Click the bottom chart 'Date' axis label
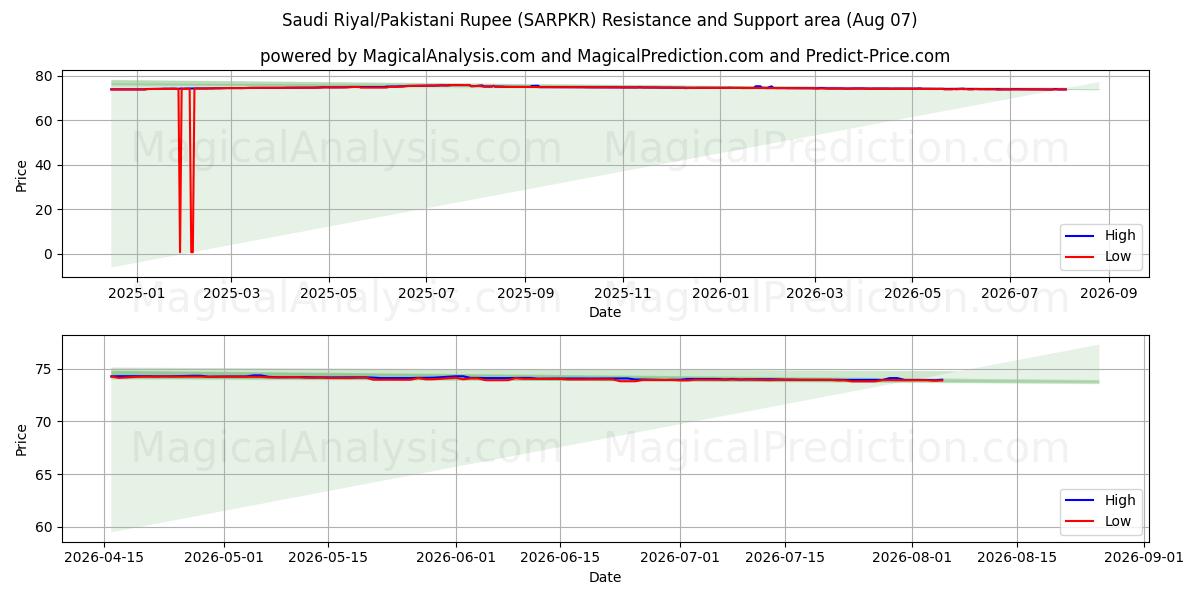Image resolution: width=1200 pixels, height=600 pixels. (x=605, y=577)
